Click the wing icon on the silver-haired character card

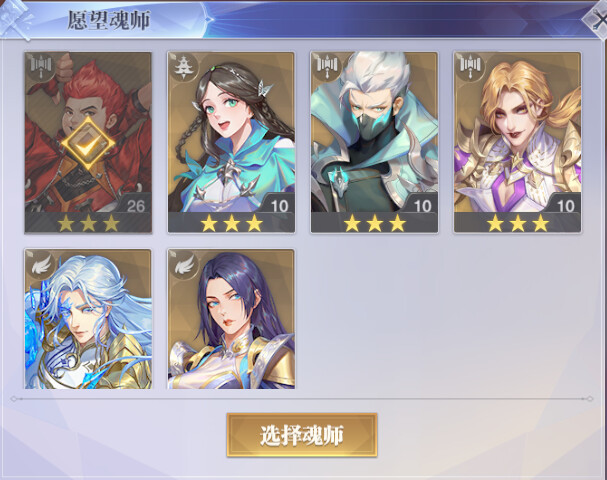(x=41, y=264)
